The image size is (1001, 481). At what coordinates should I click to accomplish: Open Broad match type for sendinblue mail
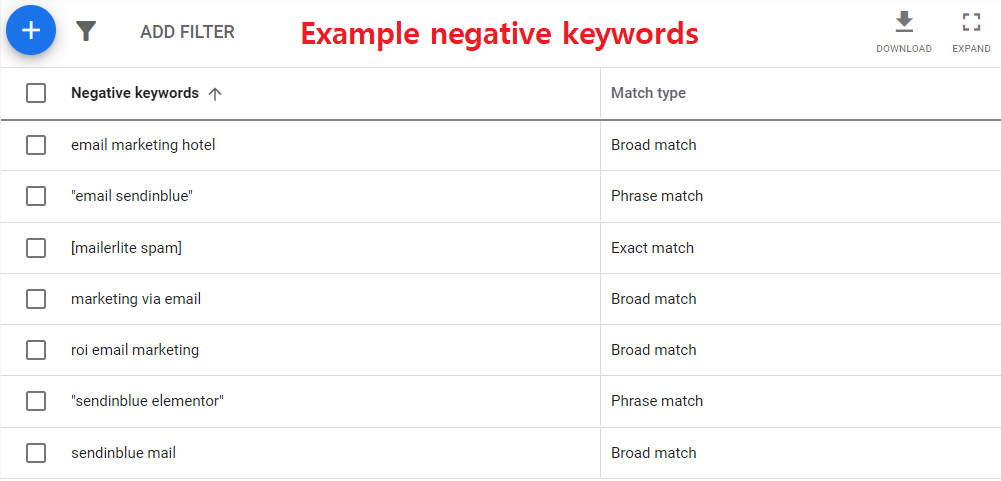click(x=653, y=453)
